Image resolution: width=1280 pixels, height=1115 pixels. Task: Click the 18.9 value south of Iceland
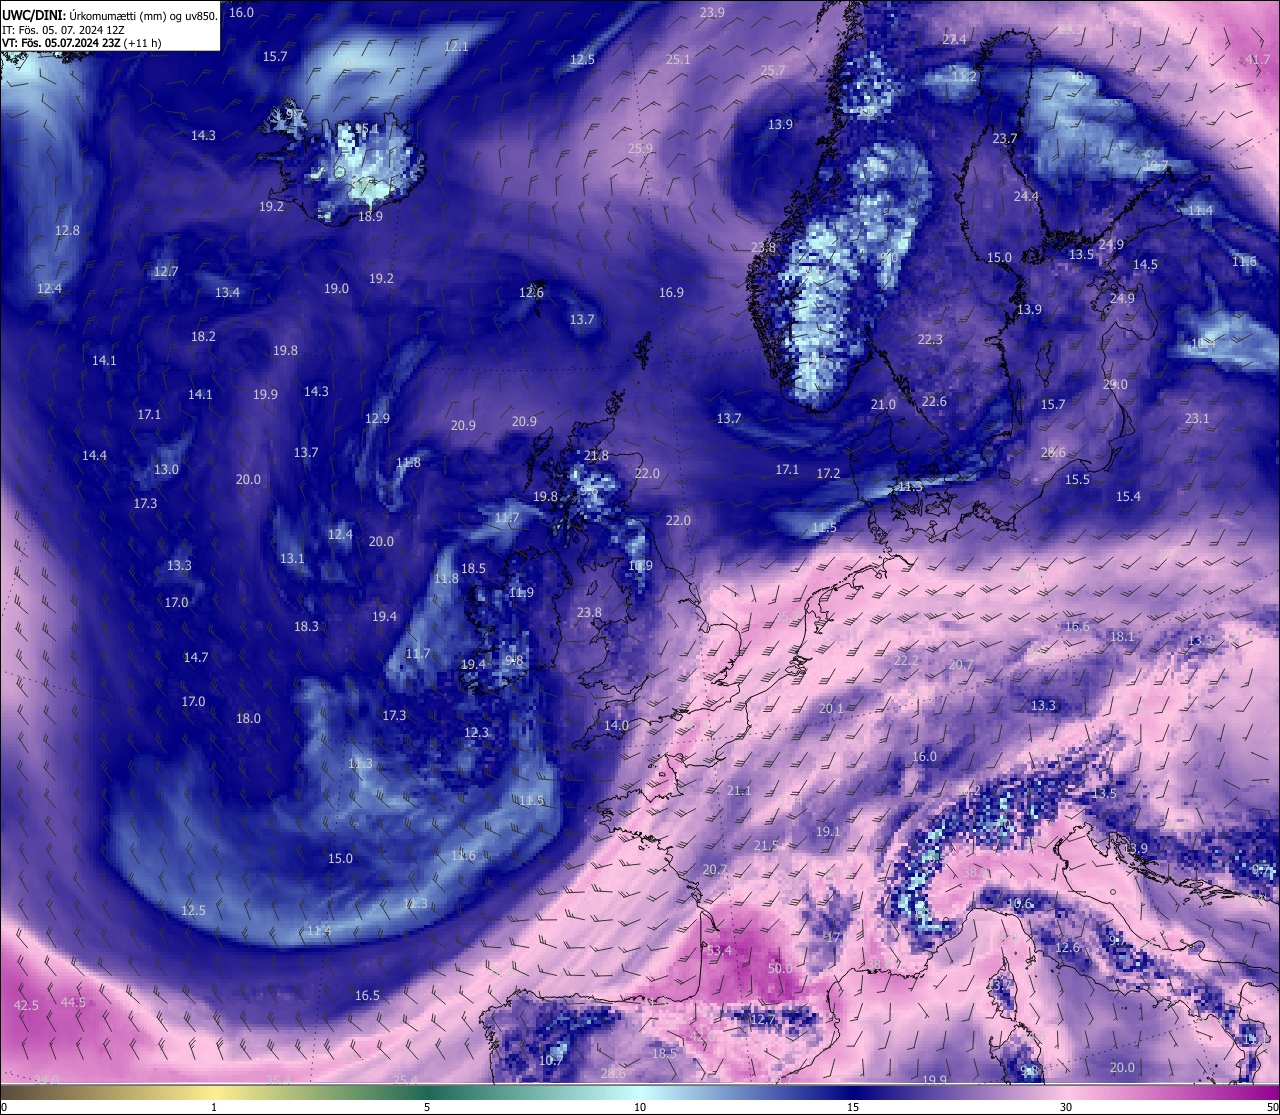pyautogui.click(x=370, y=216)
